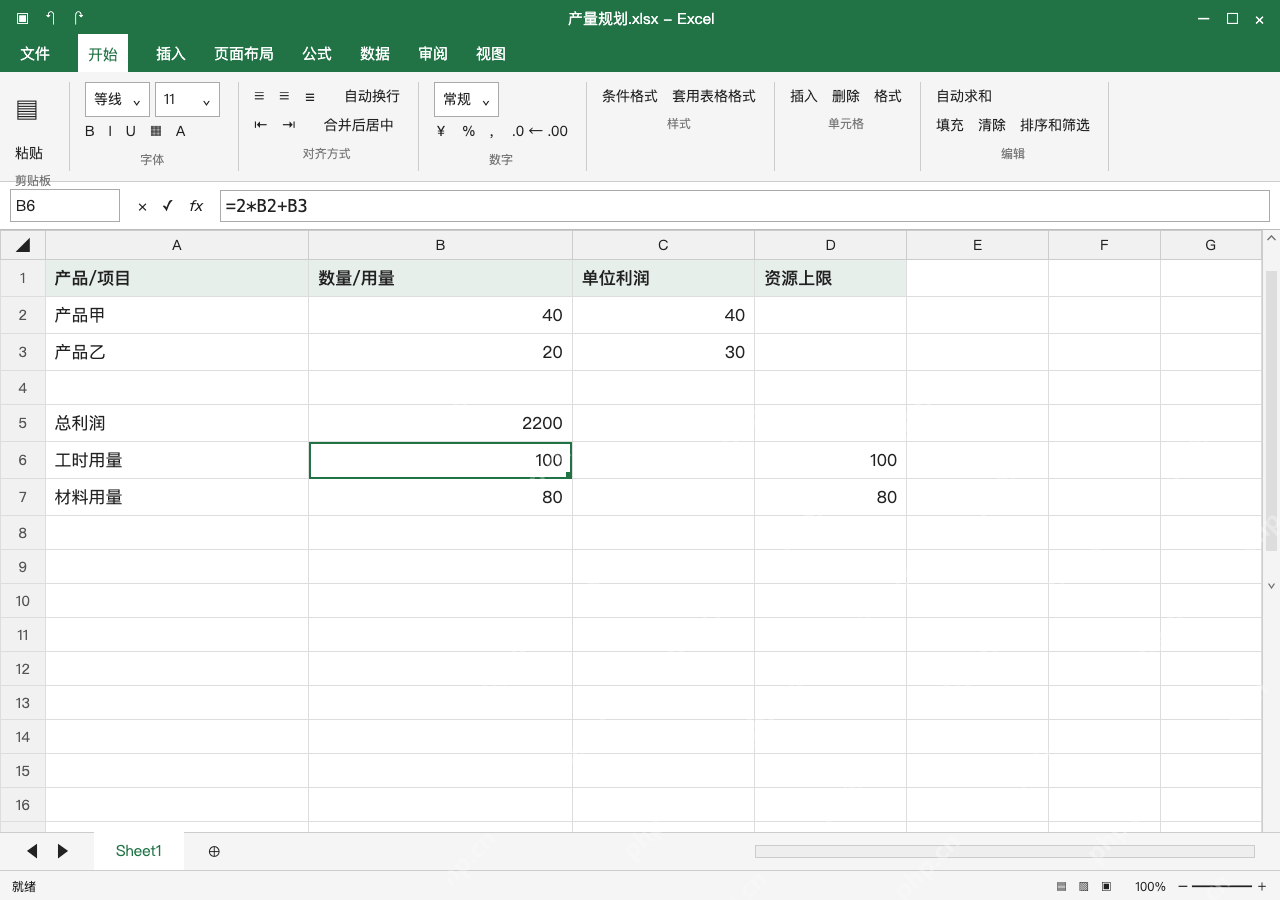
Task: Click 合并后居中 button
Action: tap(359, 125)
